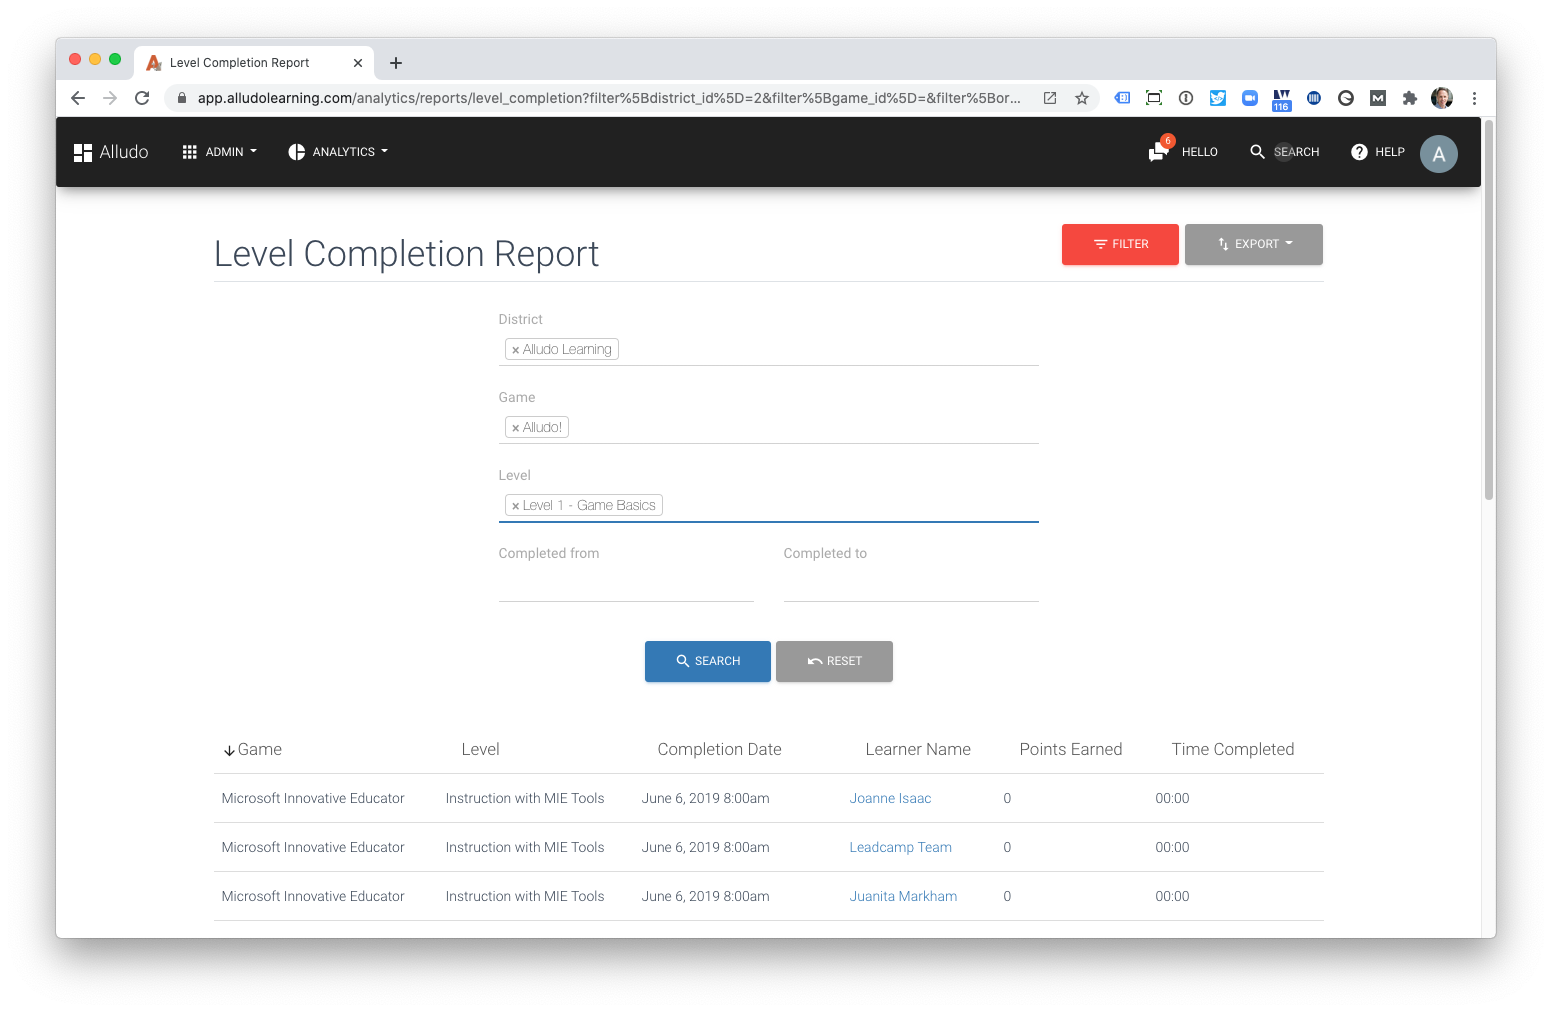Sort by Time Completed column header
Image resolution: width=1552 pixels, height=1012 pixels.
click(x=1232, y=749)
